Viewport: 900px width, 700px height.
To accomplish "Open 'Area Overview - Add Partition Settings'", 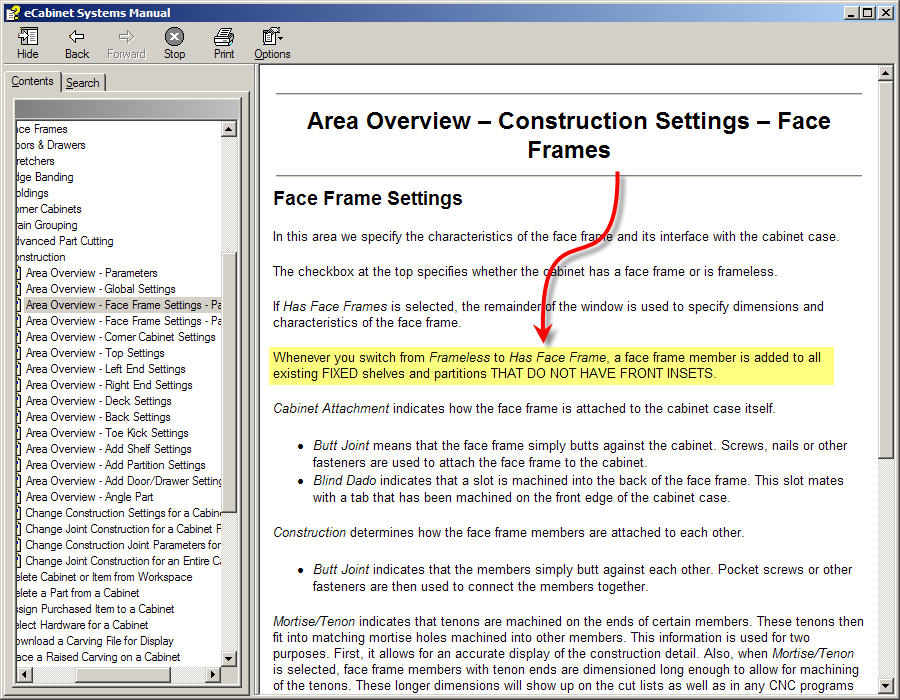I will (x=115, y=466).
